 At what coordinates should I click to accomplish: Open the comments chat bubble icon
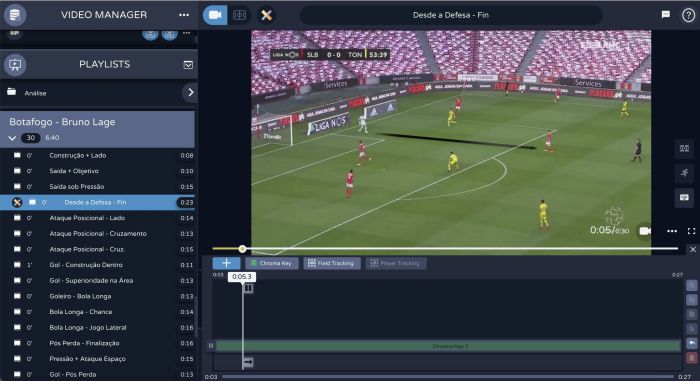666,15
